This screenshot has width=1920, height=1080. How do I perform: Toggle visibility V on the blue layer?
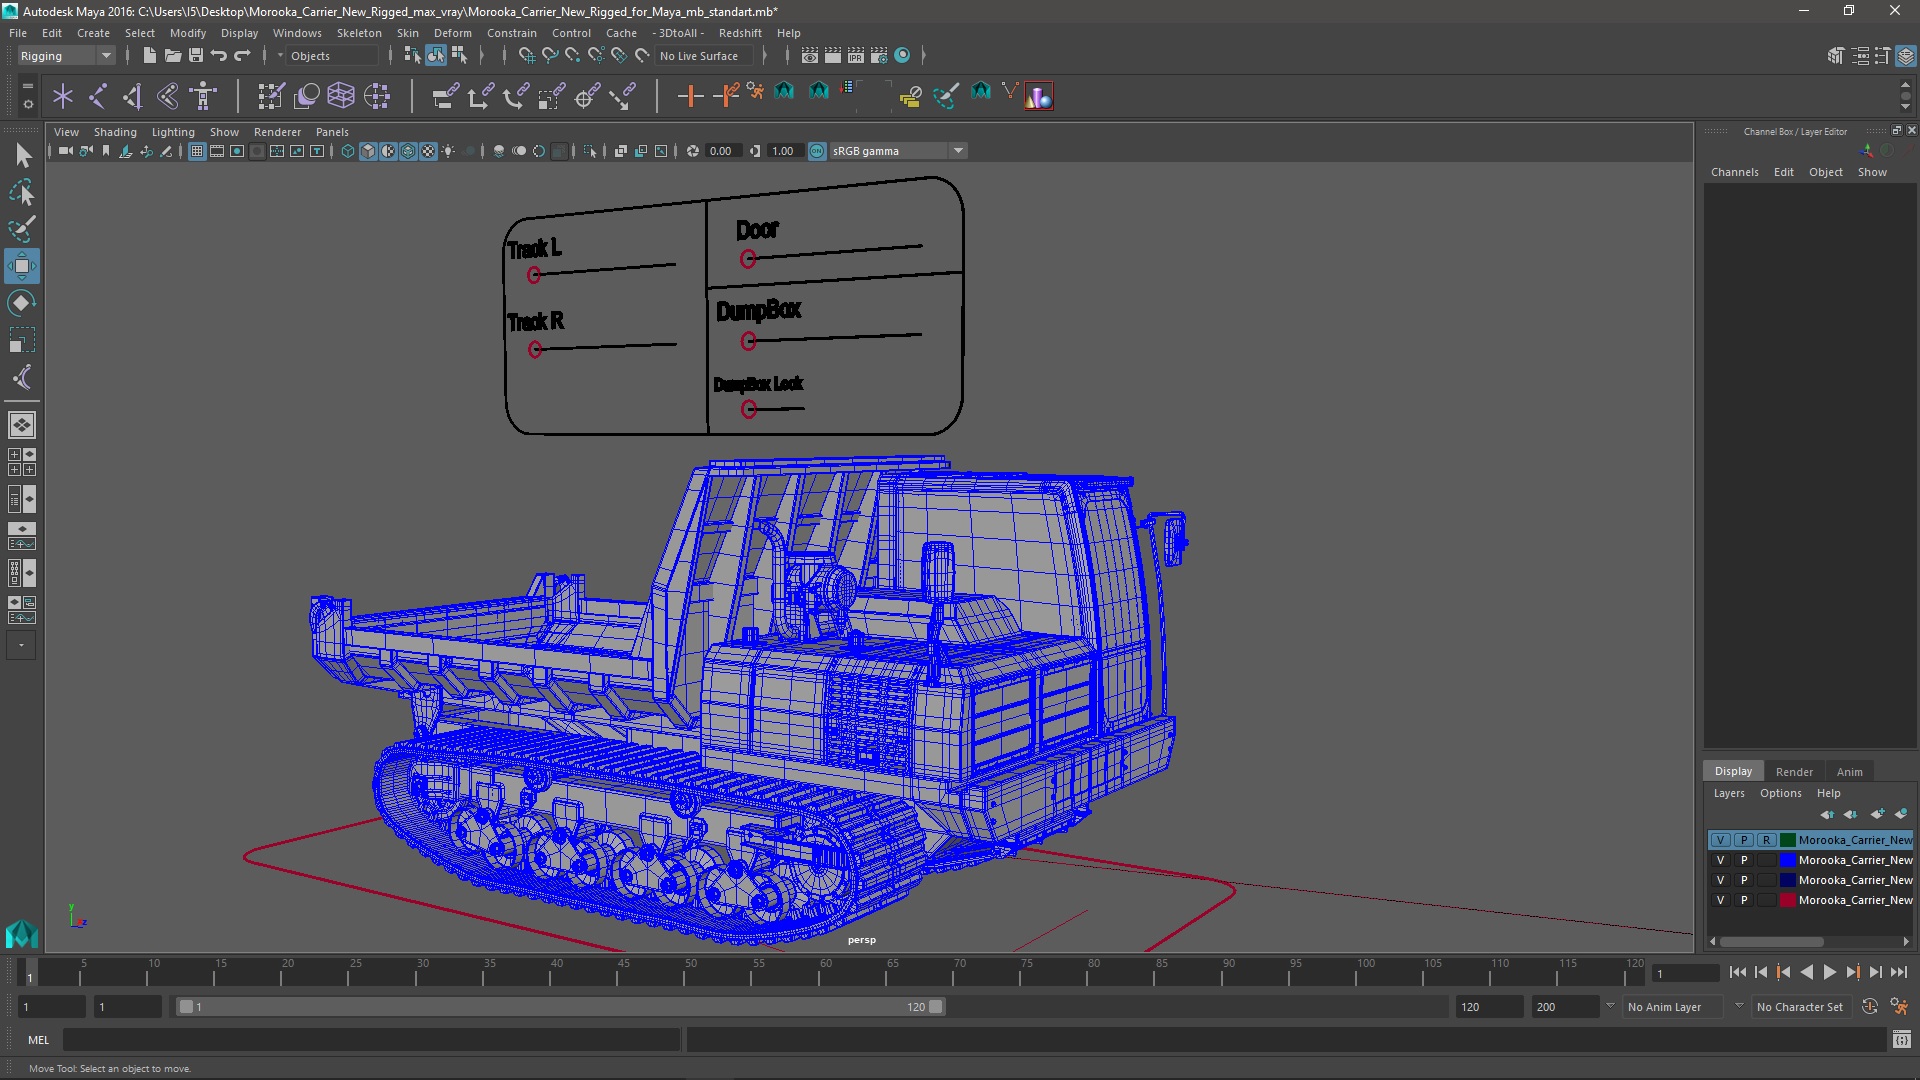tap(1720, 860)
